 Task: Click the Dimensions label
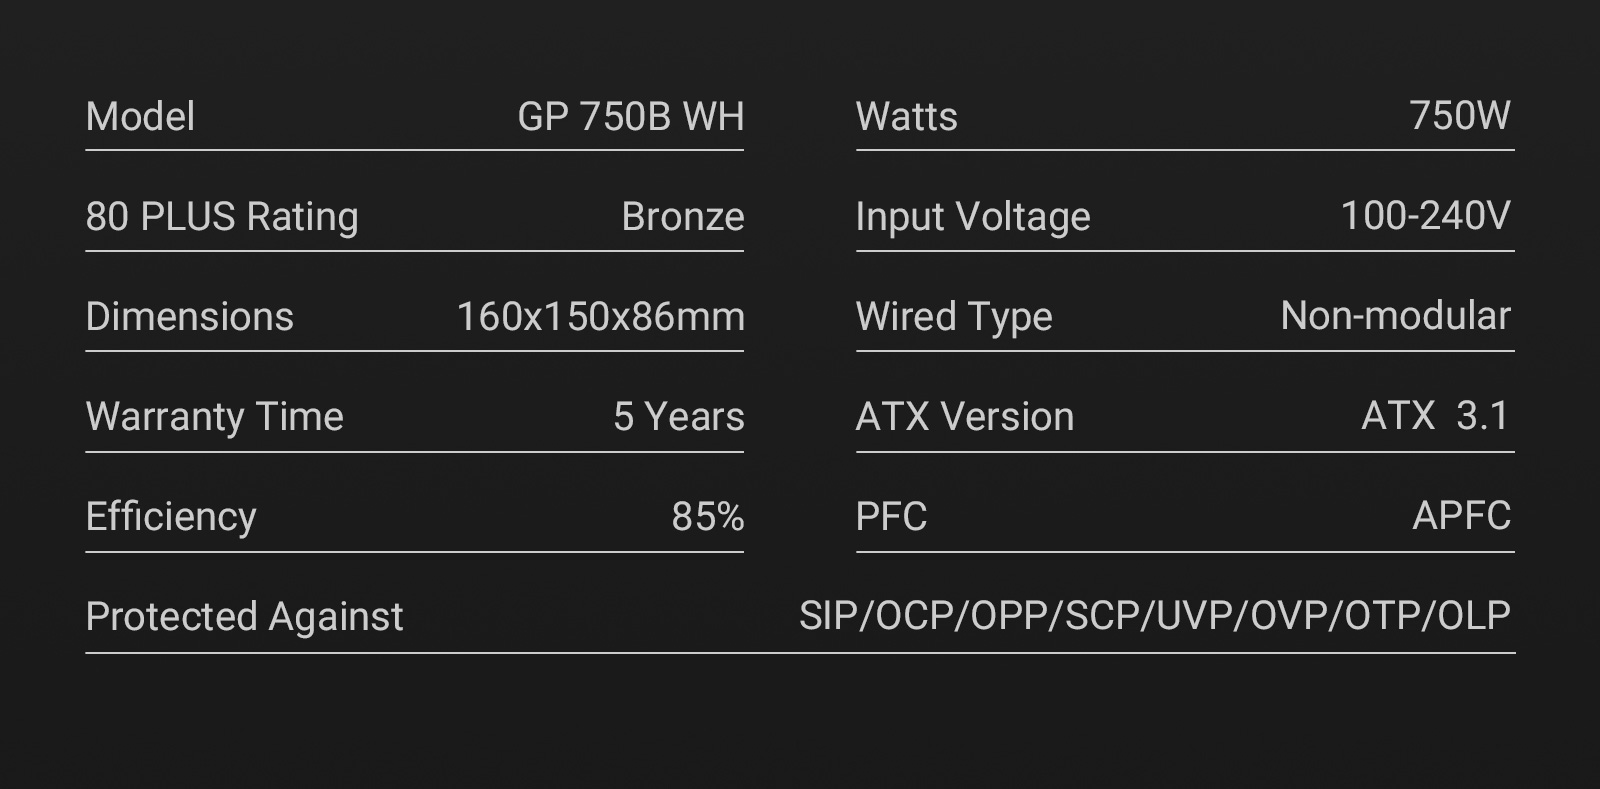pos(189,317)
